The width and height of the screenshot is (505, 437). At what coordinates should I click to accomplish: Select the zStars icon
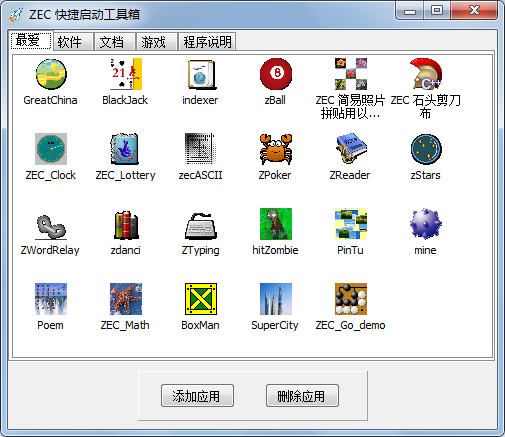coord(426,149)
